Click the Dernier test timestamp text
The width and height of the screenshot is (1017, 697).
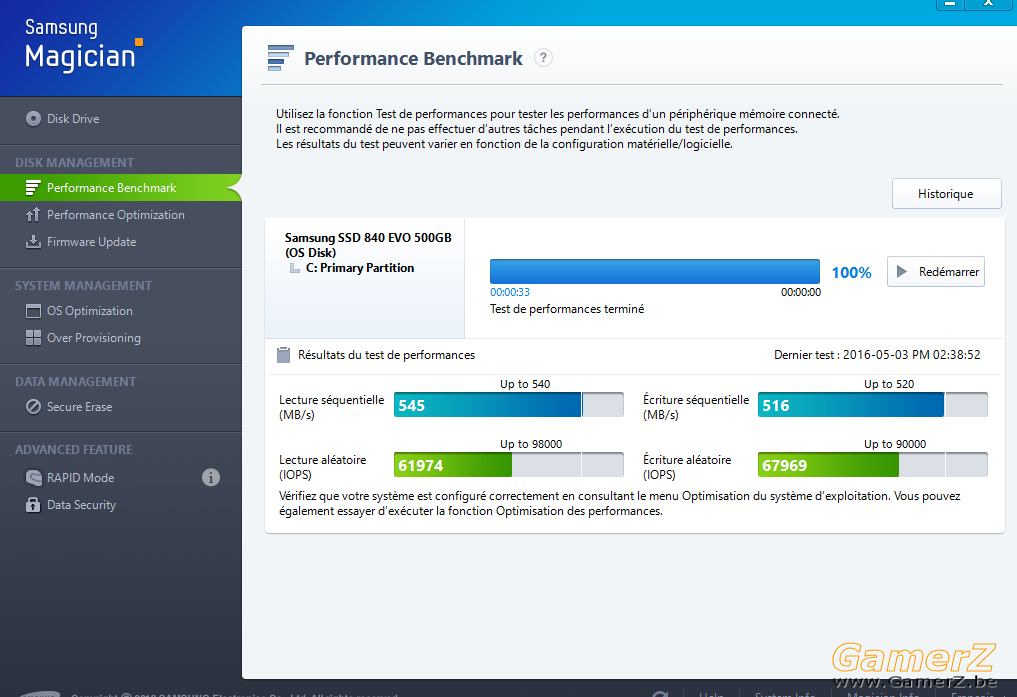(877, 355)
